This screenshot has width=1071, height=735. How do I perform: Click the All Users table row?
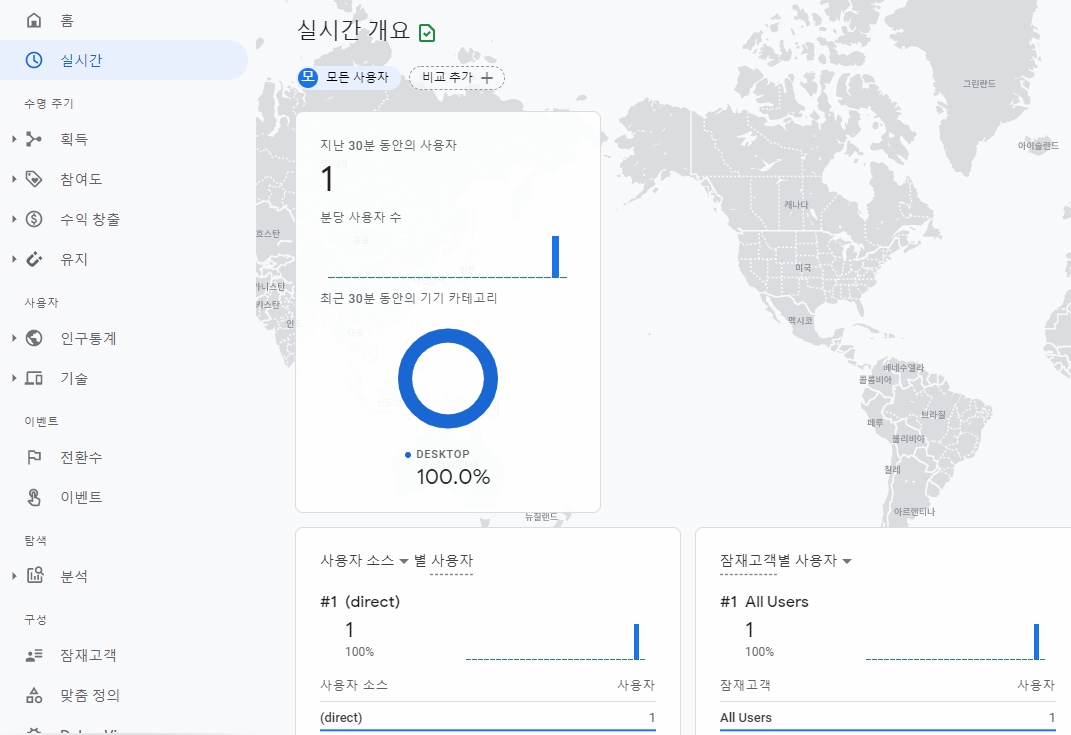887,717
